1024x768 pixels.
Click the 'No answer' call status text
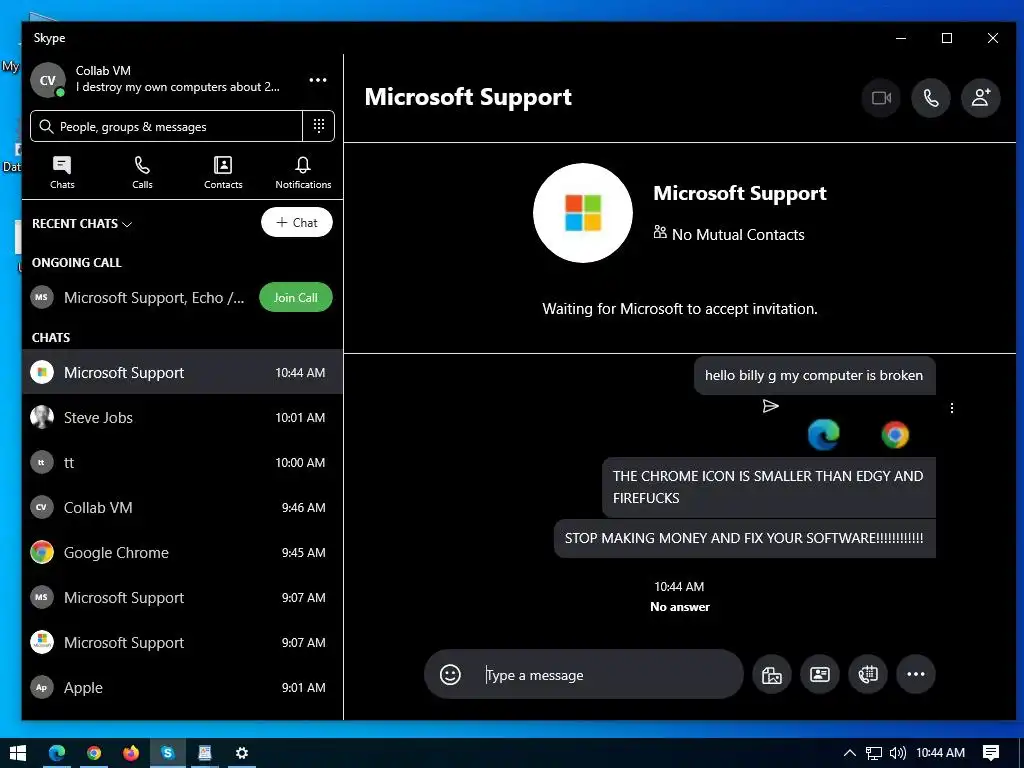679,607
